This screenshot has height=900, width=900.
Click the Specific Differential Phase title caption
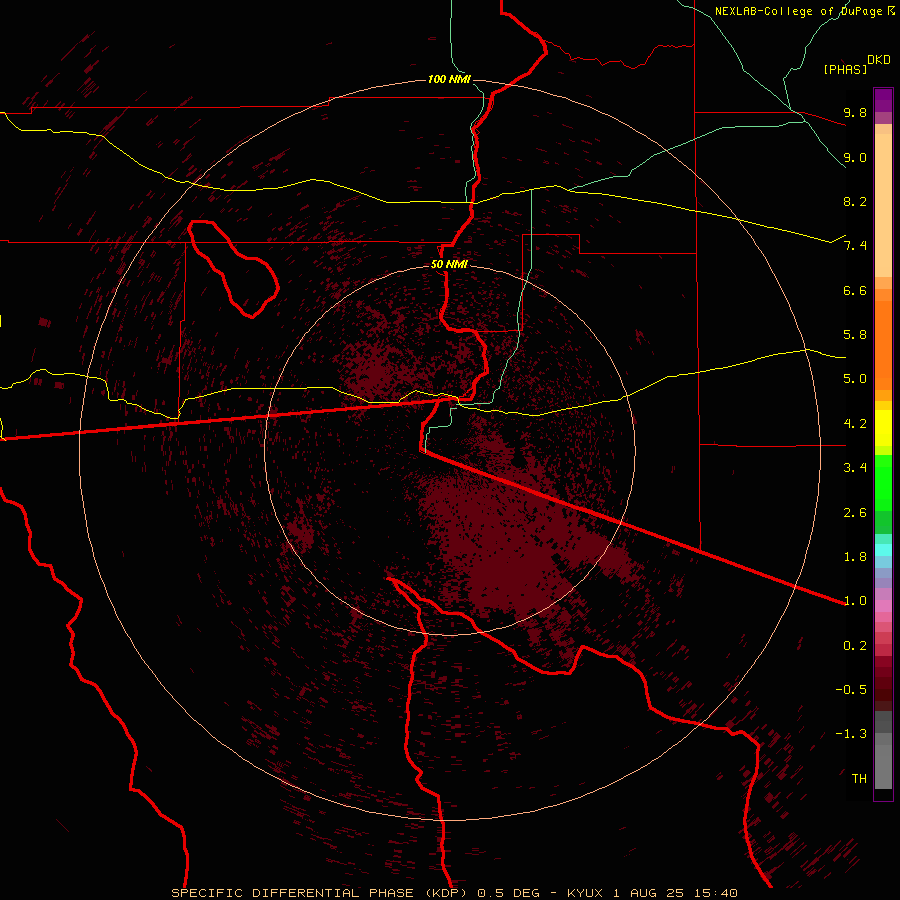point(454,893)
